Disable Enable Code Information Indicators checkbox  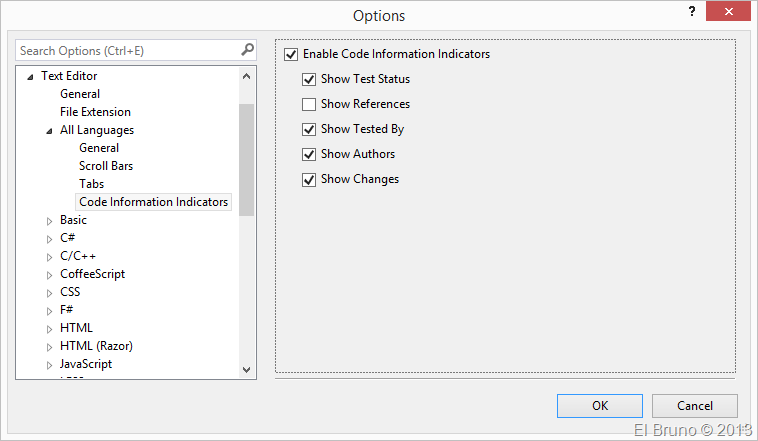tap(291, 54)
